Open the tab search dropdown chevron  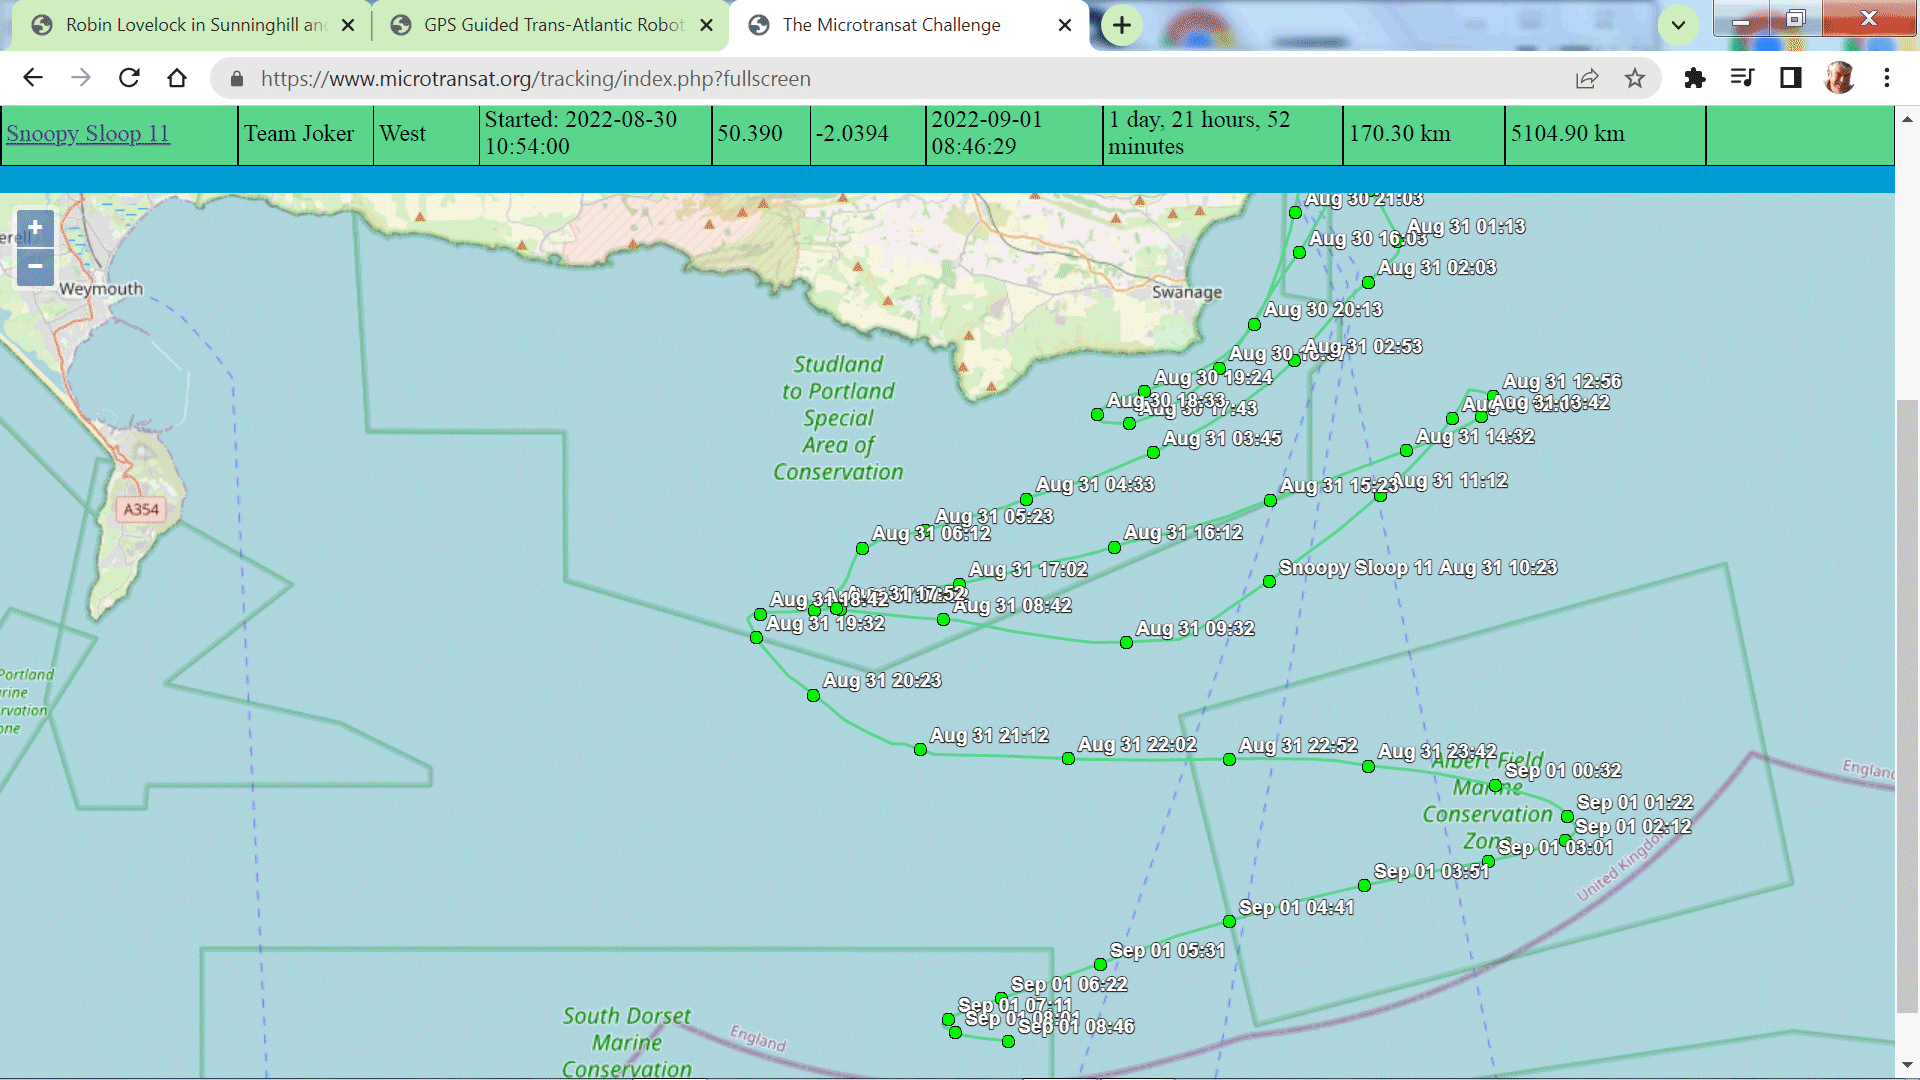click(x=1678, y=25)
